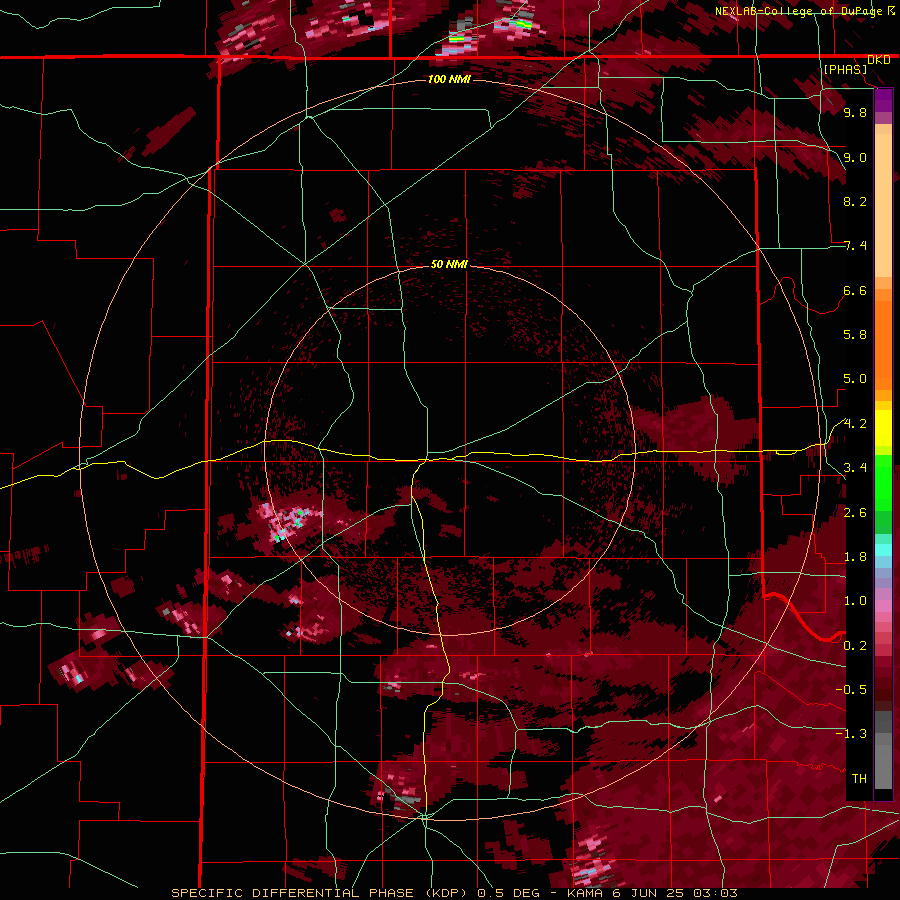Select the 6.6 scale value
This screenshot has width=900, height=900.
(x=855, y=290)
